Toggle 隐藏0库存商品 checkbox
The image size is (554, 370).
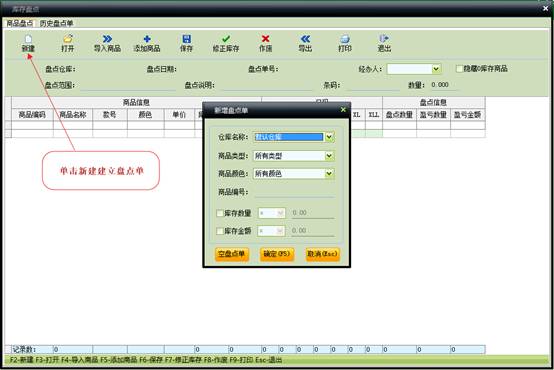point(459,69)
